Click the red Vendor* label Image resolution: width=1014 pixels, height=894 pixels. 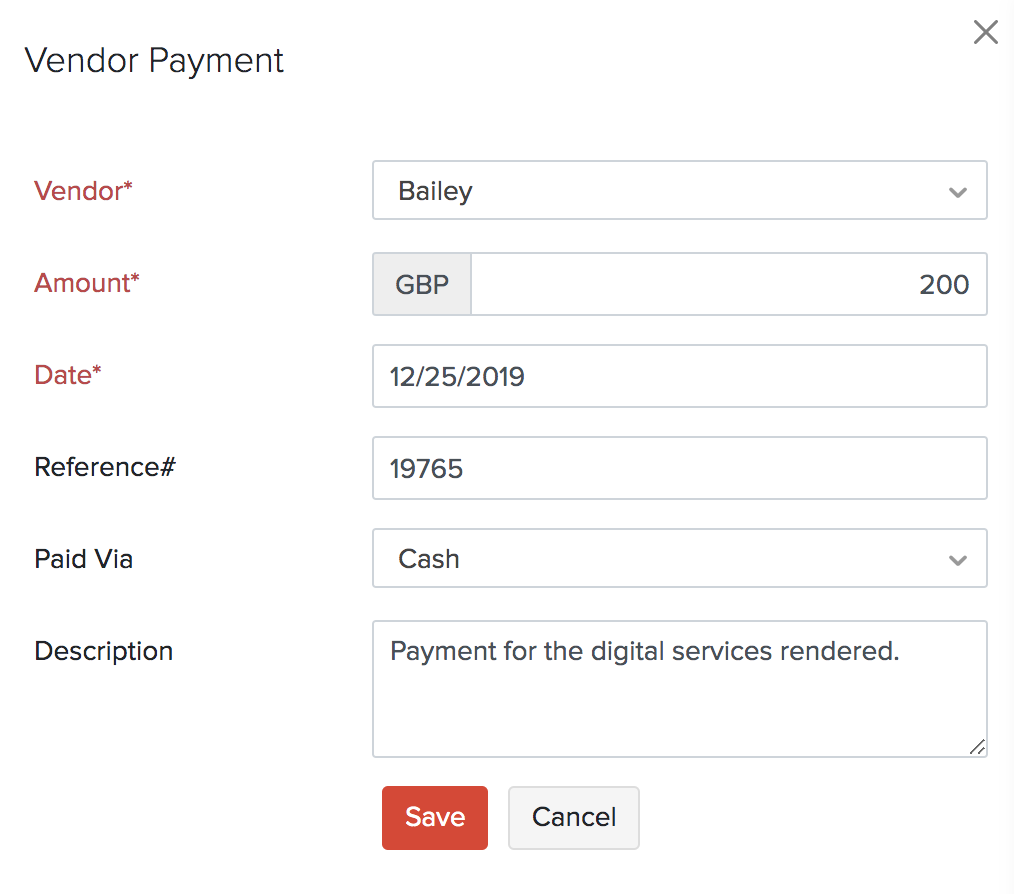[83, 191]
